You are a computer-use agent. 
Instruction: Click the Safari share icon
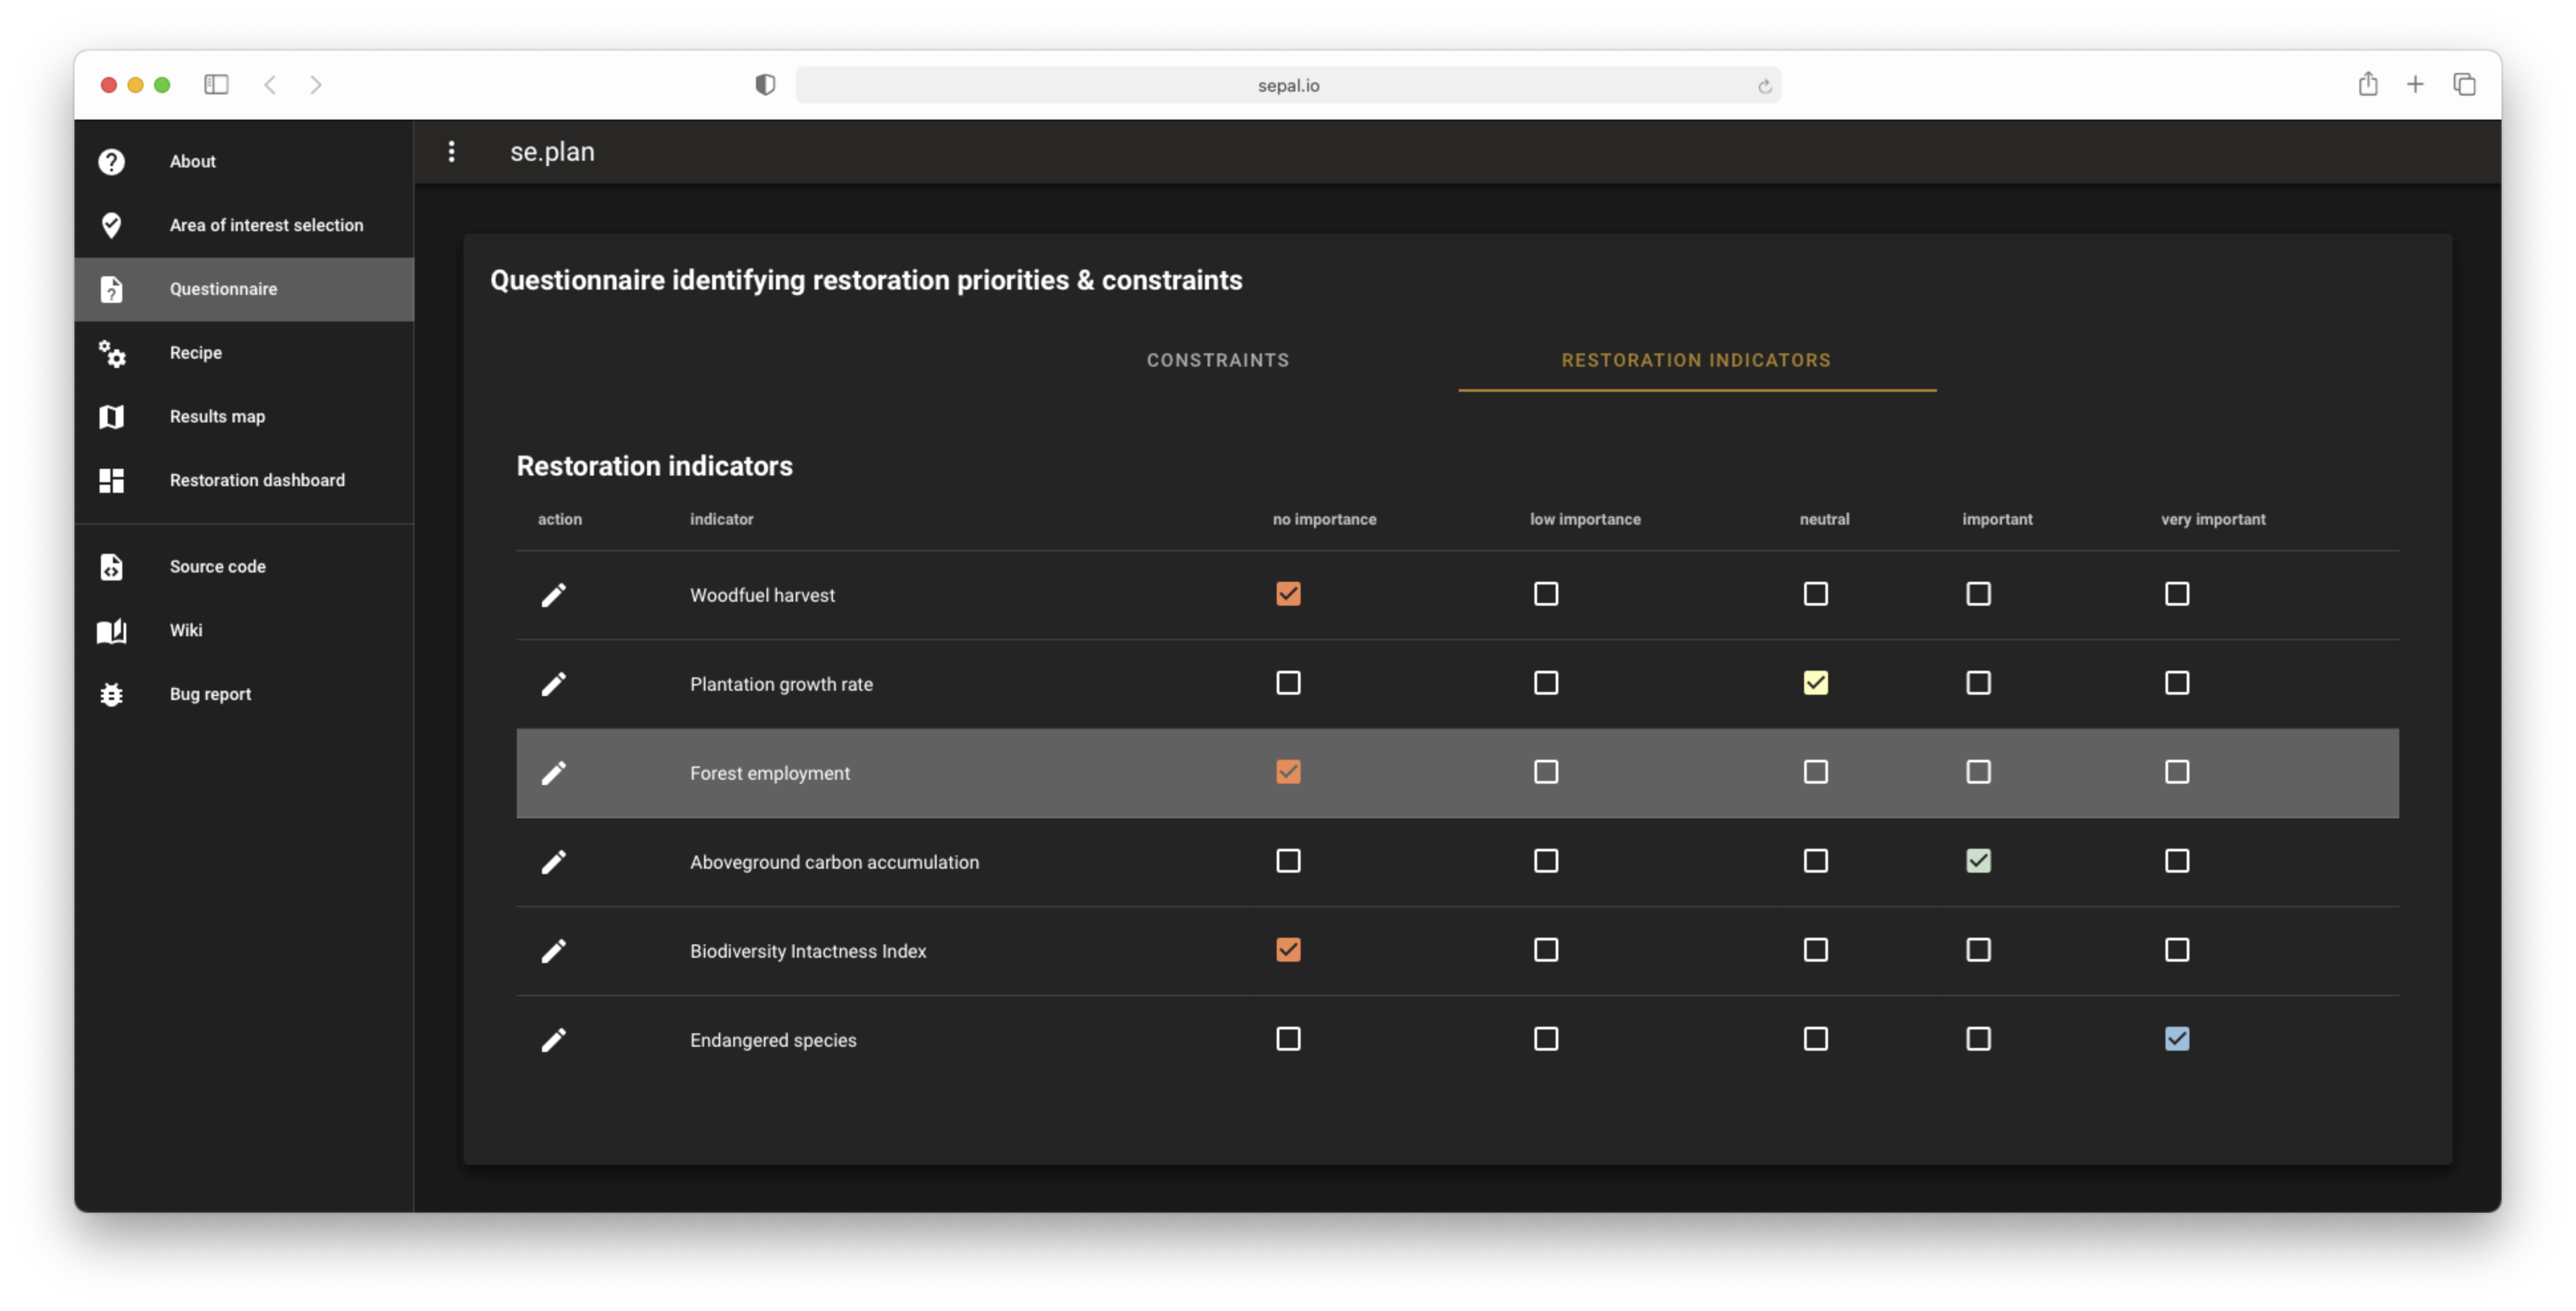click(x=2367, y=85)
